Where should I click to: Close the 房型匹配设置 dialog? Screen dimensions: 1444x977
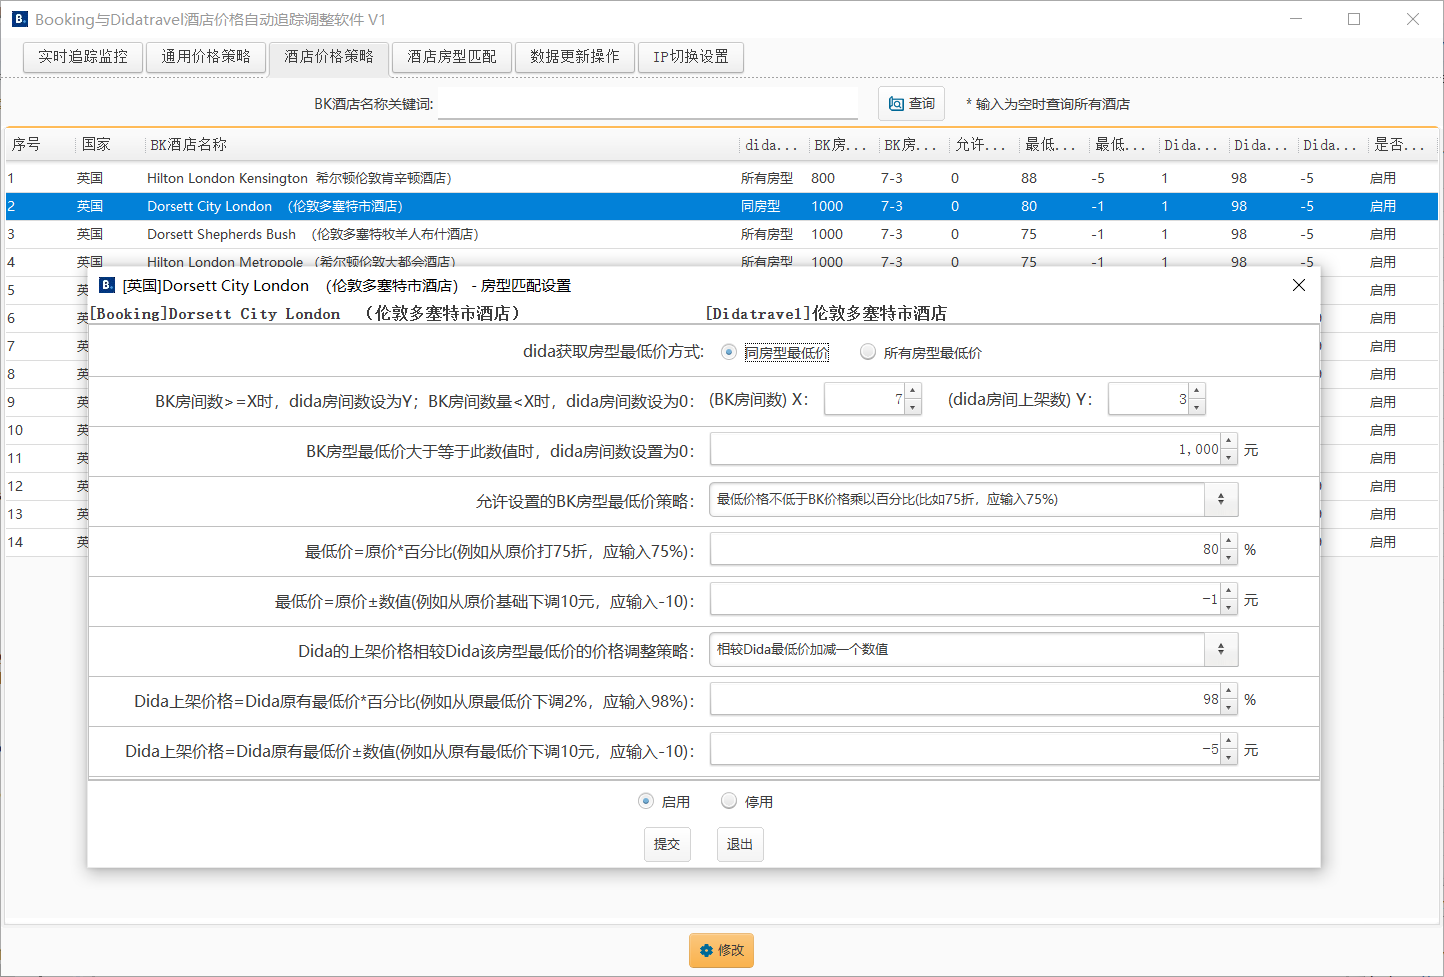(x=1299, y=285)
